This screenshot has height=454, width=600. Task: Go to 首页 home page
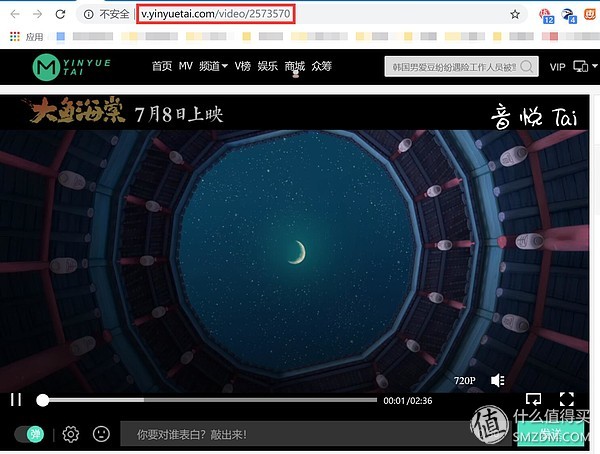[x=162, y=66]
